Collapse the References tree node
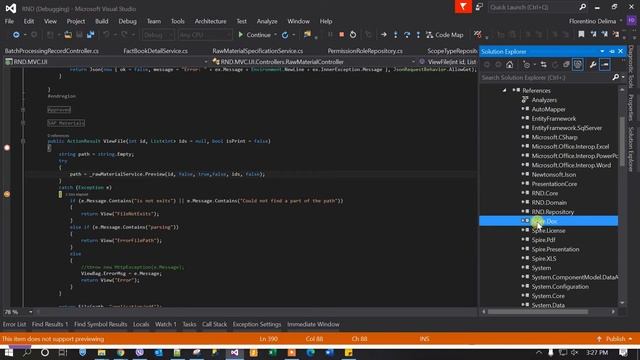Image resolution: width=640 pixels, height=360 pixels. click(504, 91)
